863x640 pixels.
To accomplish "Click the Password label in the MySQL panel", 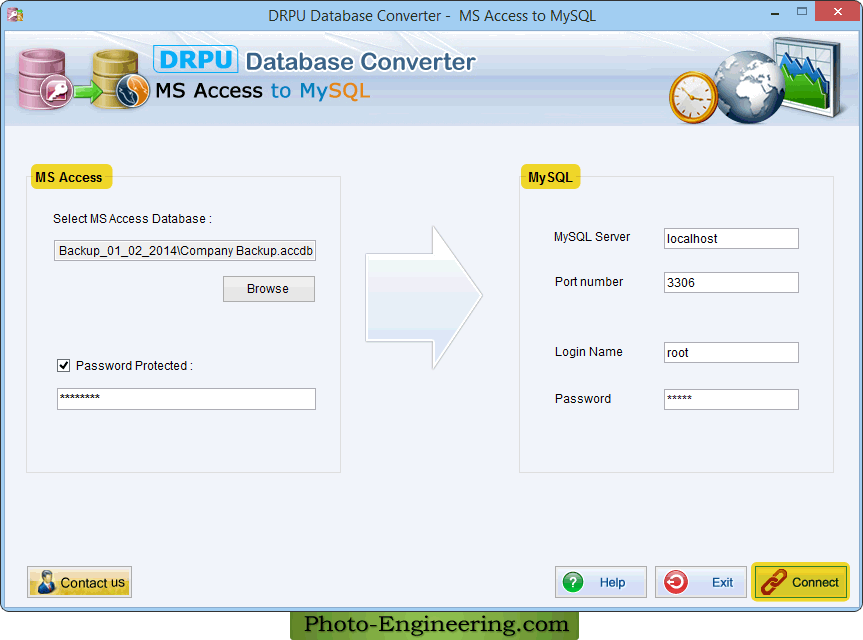I will point(582,399).
